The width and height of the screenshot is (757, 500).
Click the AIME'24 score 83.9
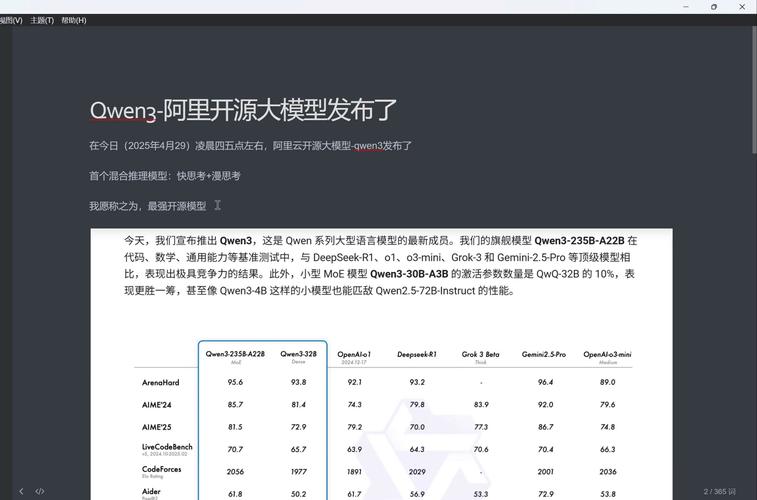click(481, 404)
